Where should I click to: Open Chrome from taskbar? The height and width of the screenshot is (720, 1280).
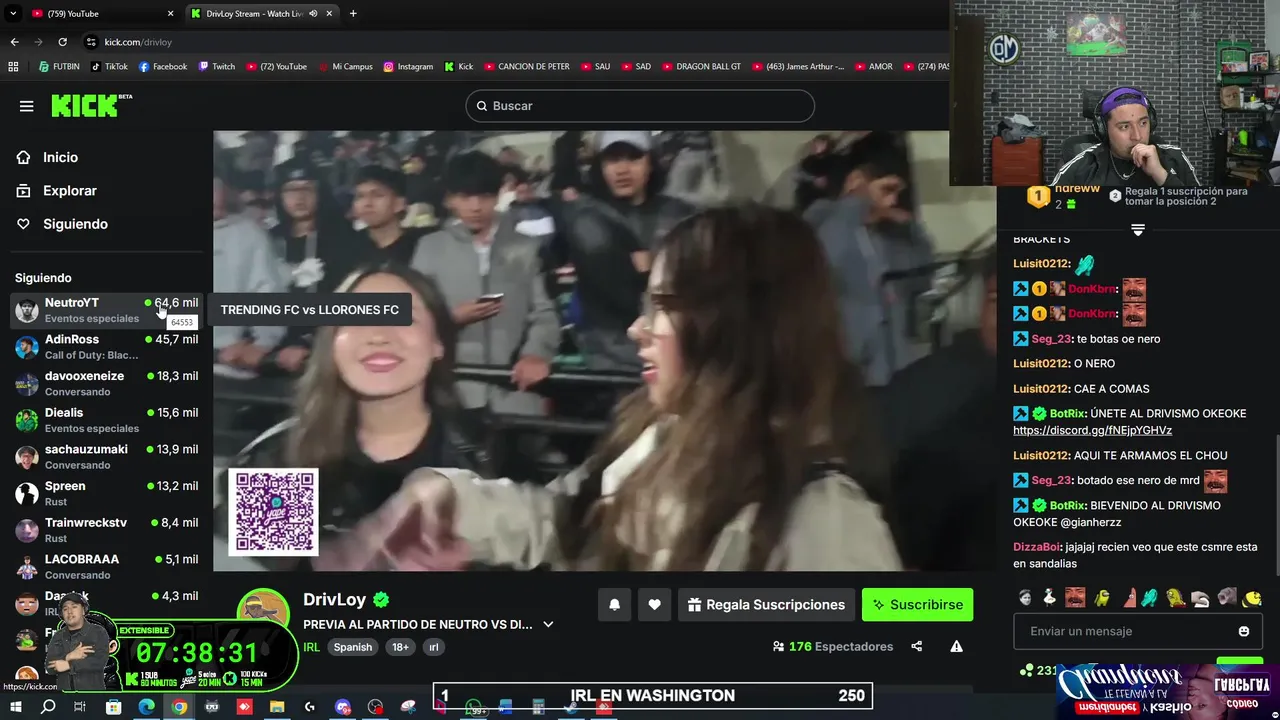pos(179,707)
